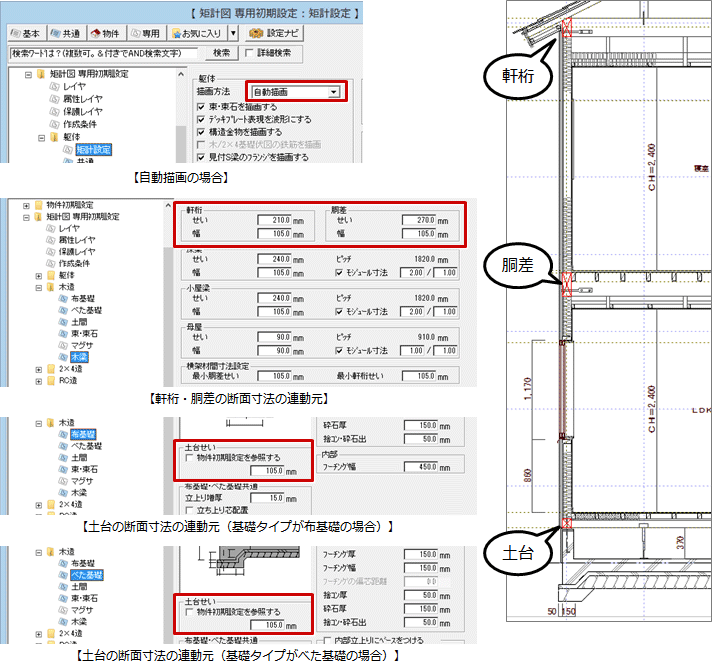The height and width of the screenshot is (671, 712).
Task: Open the お気に入り favorites tab
Action: [x=197, y=34]
